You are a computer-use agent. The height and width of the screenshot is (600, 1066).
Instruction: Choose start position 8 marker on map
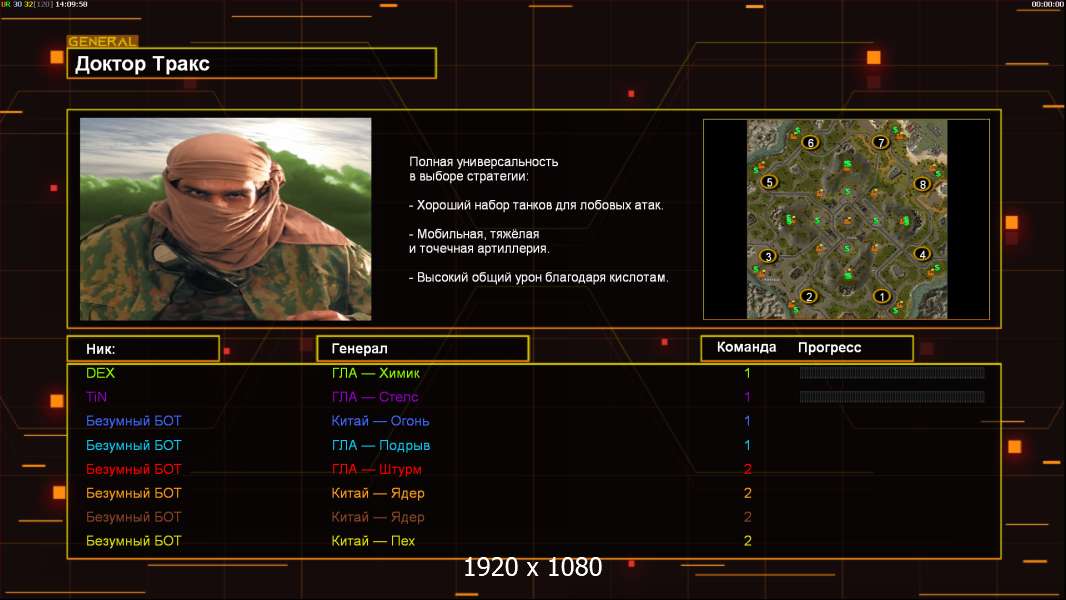point(922,184)
